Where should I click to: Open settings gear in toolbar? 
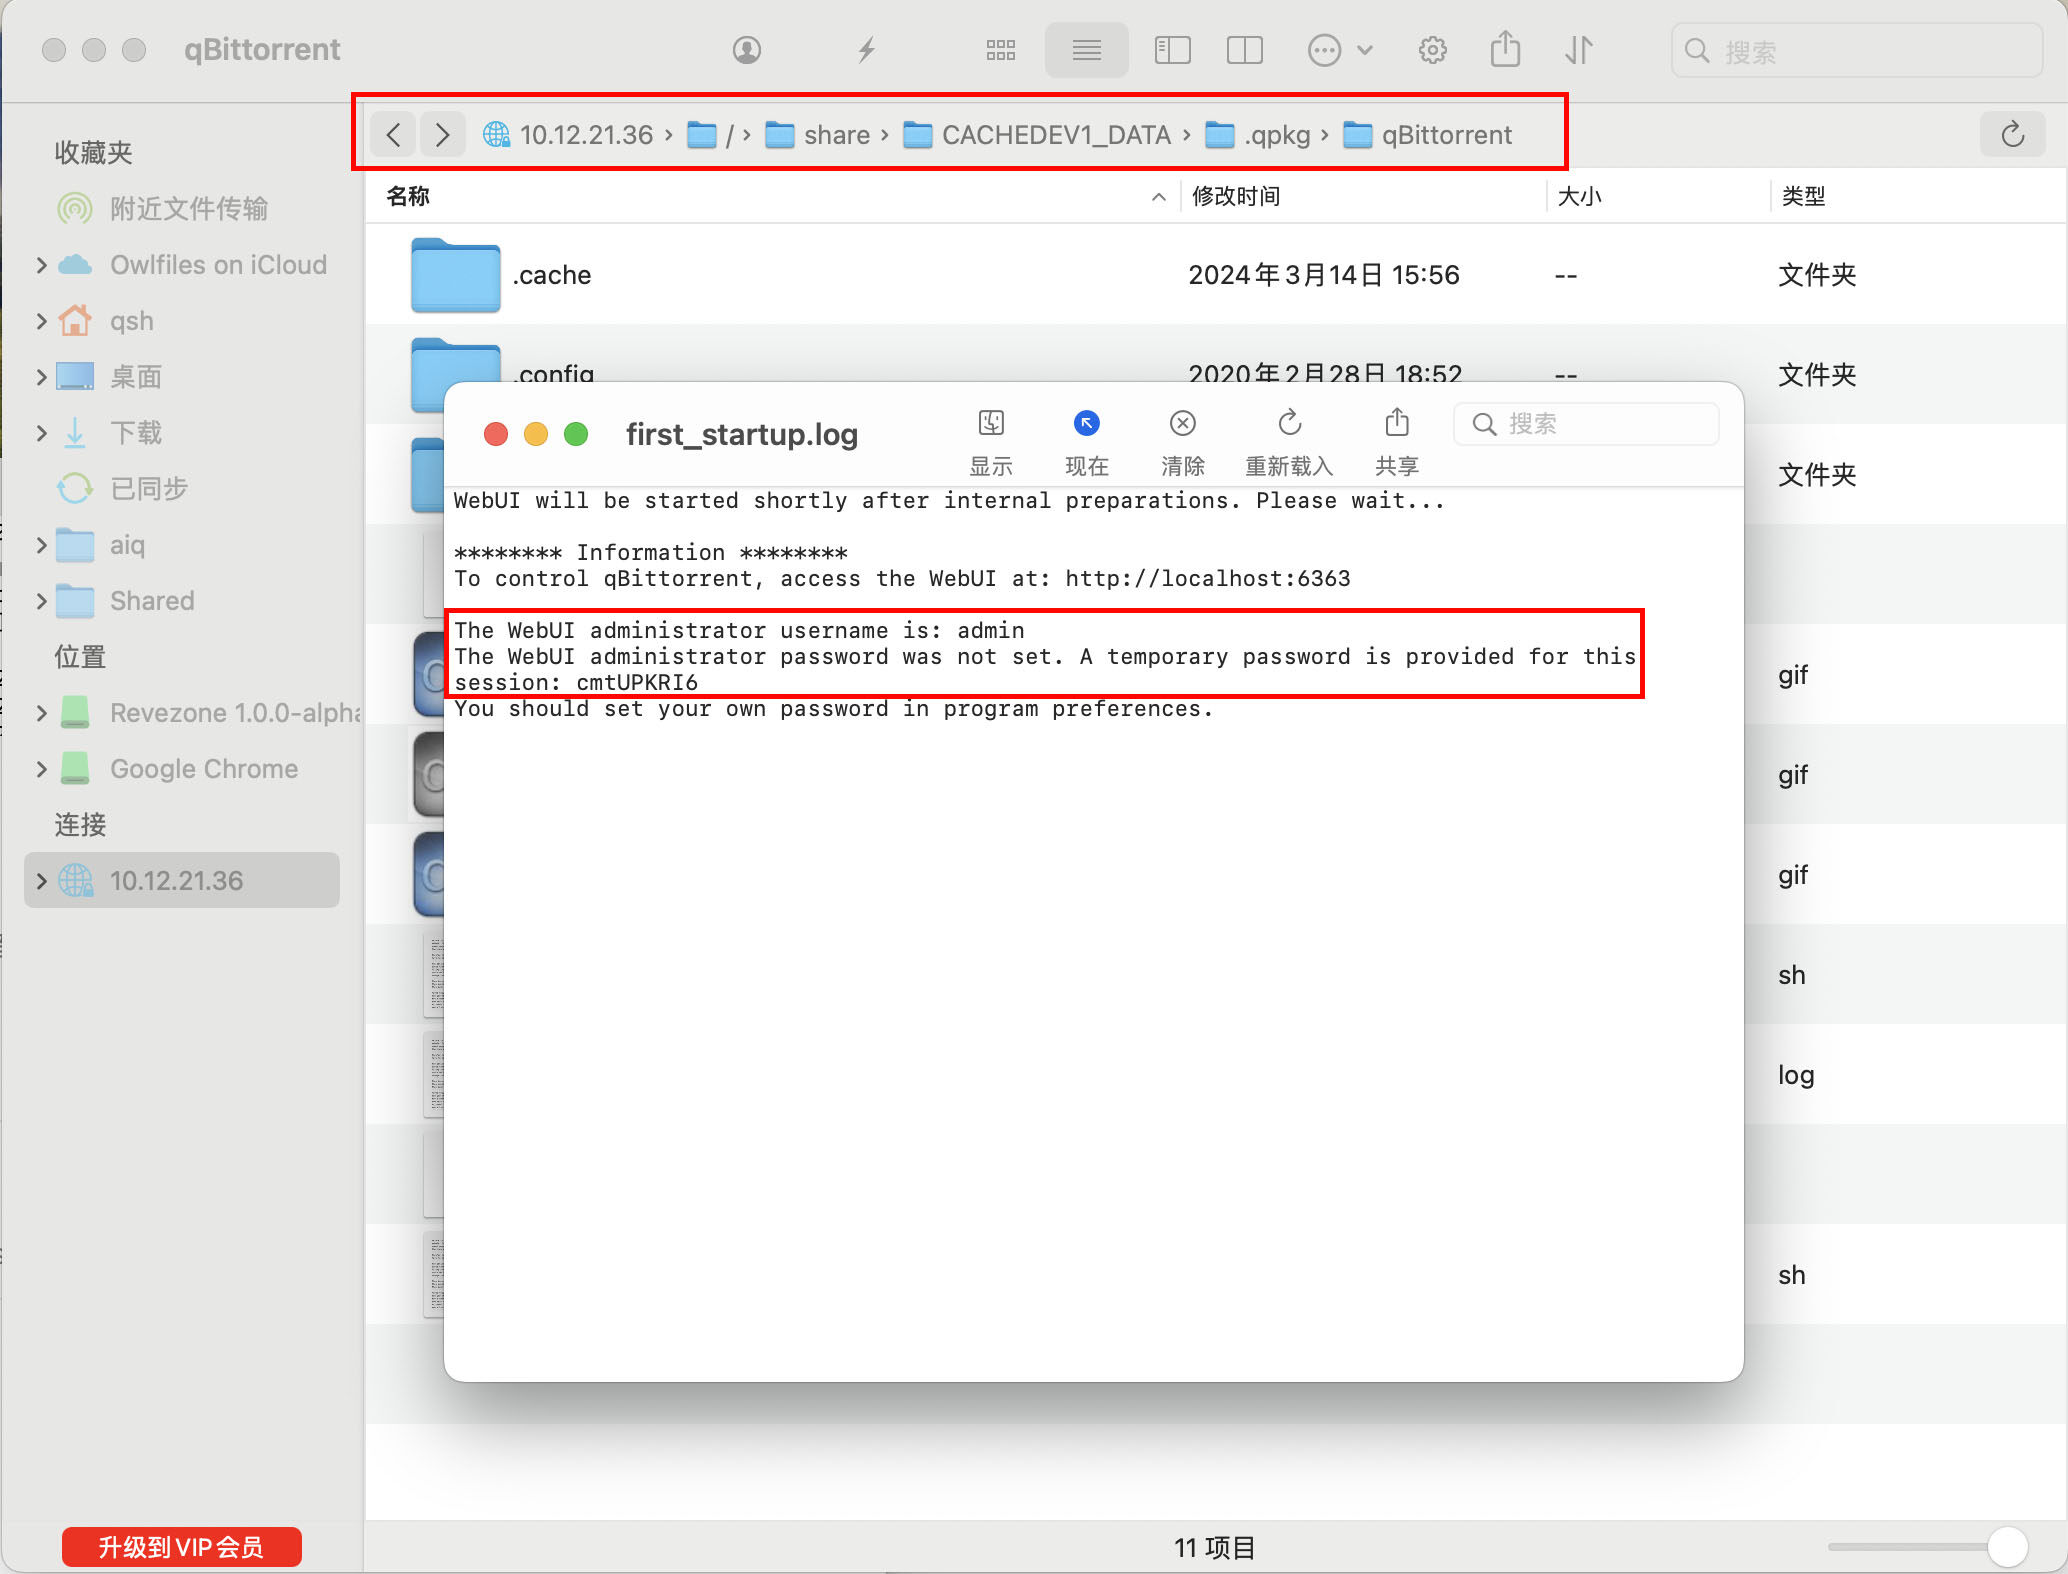1433,50
